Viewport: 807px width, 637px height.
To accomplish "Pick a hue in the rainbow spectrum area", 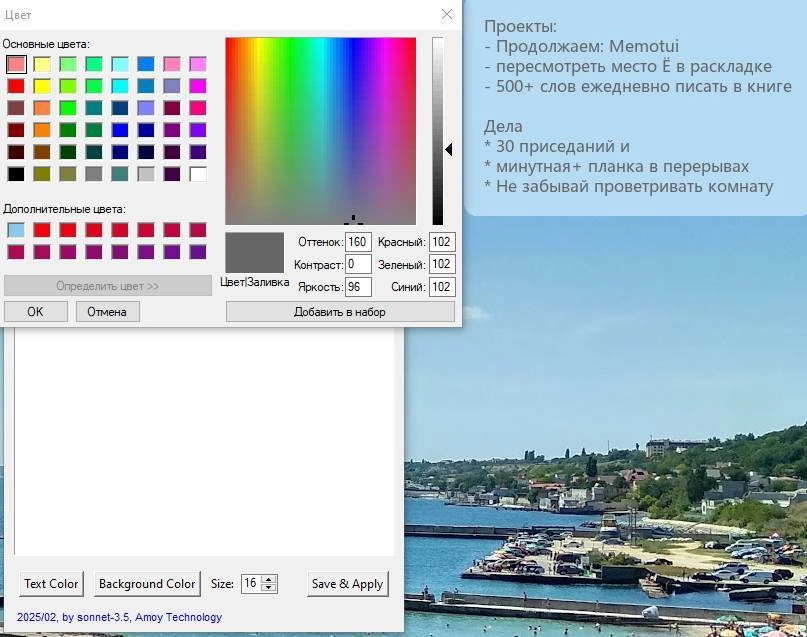I will click(321, 131).
